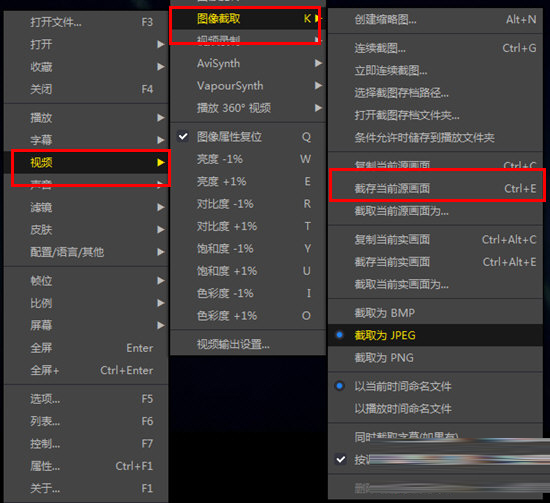The height and width of the screenshot is (503, 550).
Task: Expand the 播放 submenu
Action: coord(86,118)
